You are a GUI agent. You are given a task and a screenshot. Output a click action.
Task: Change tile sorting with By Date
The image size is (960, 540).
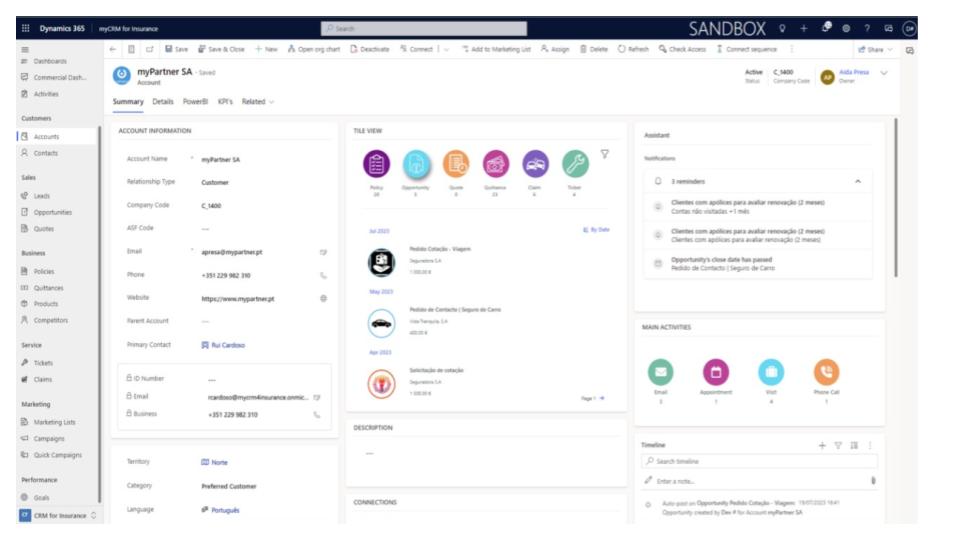tap(596, 230)
